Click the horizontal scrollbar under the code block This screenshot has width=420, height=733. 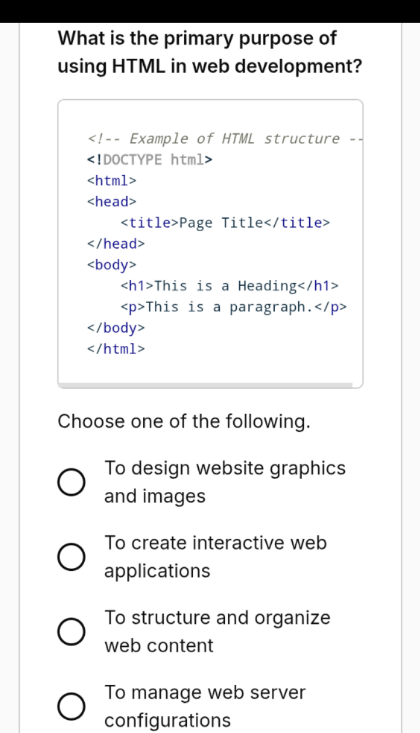pos(205,385)
